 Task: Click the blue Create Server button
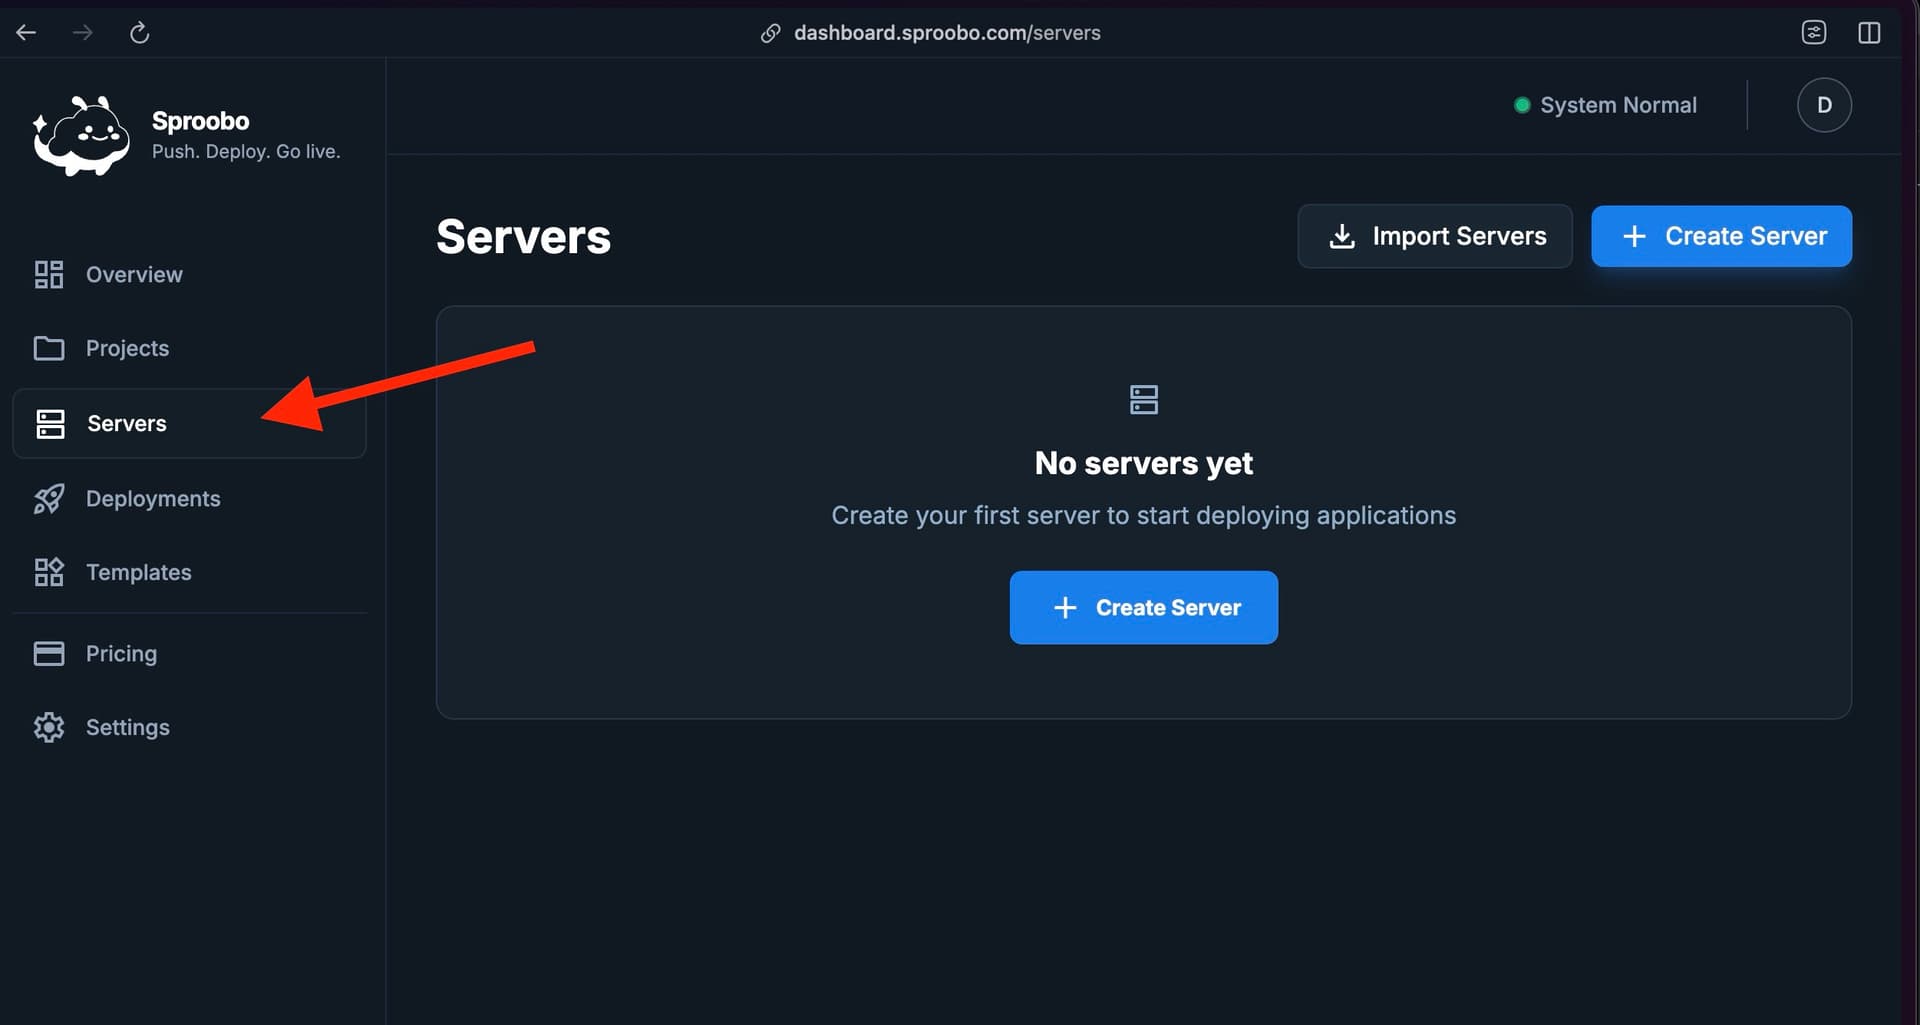click(x=1721, y=236)
